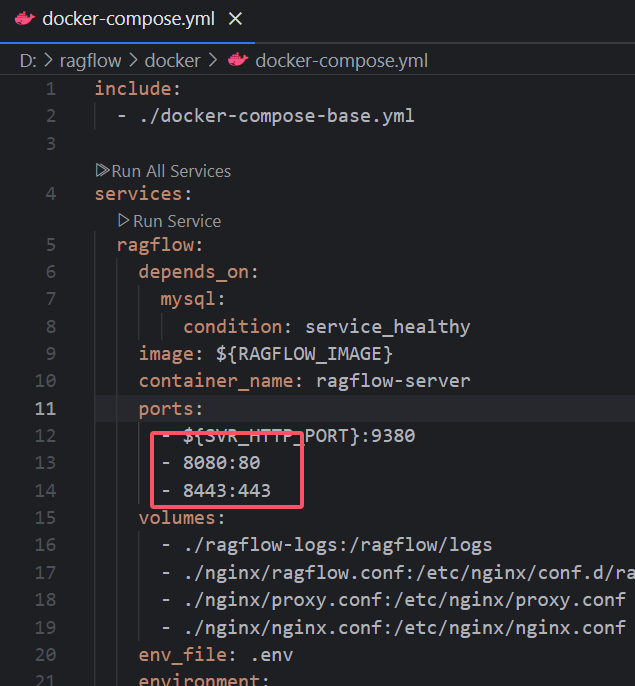Click the nginx/proxy.conf volume entry
This screenshot has height=686, width=635.
[404, 600]
